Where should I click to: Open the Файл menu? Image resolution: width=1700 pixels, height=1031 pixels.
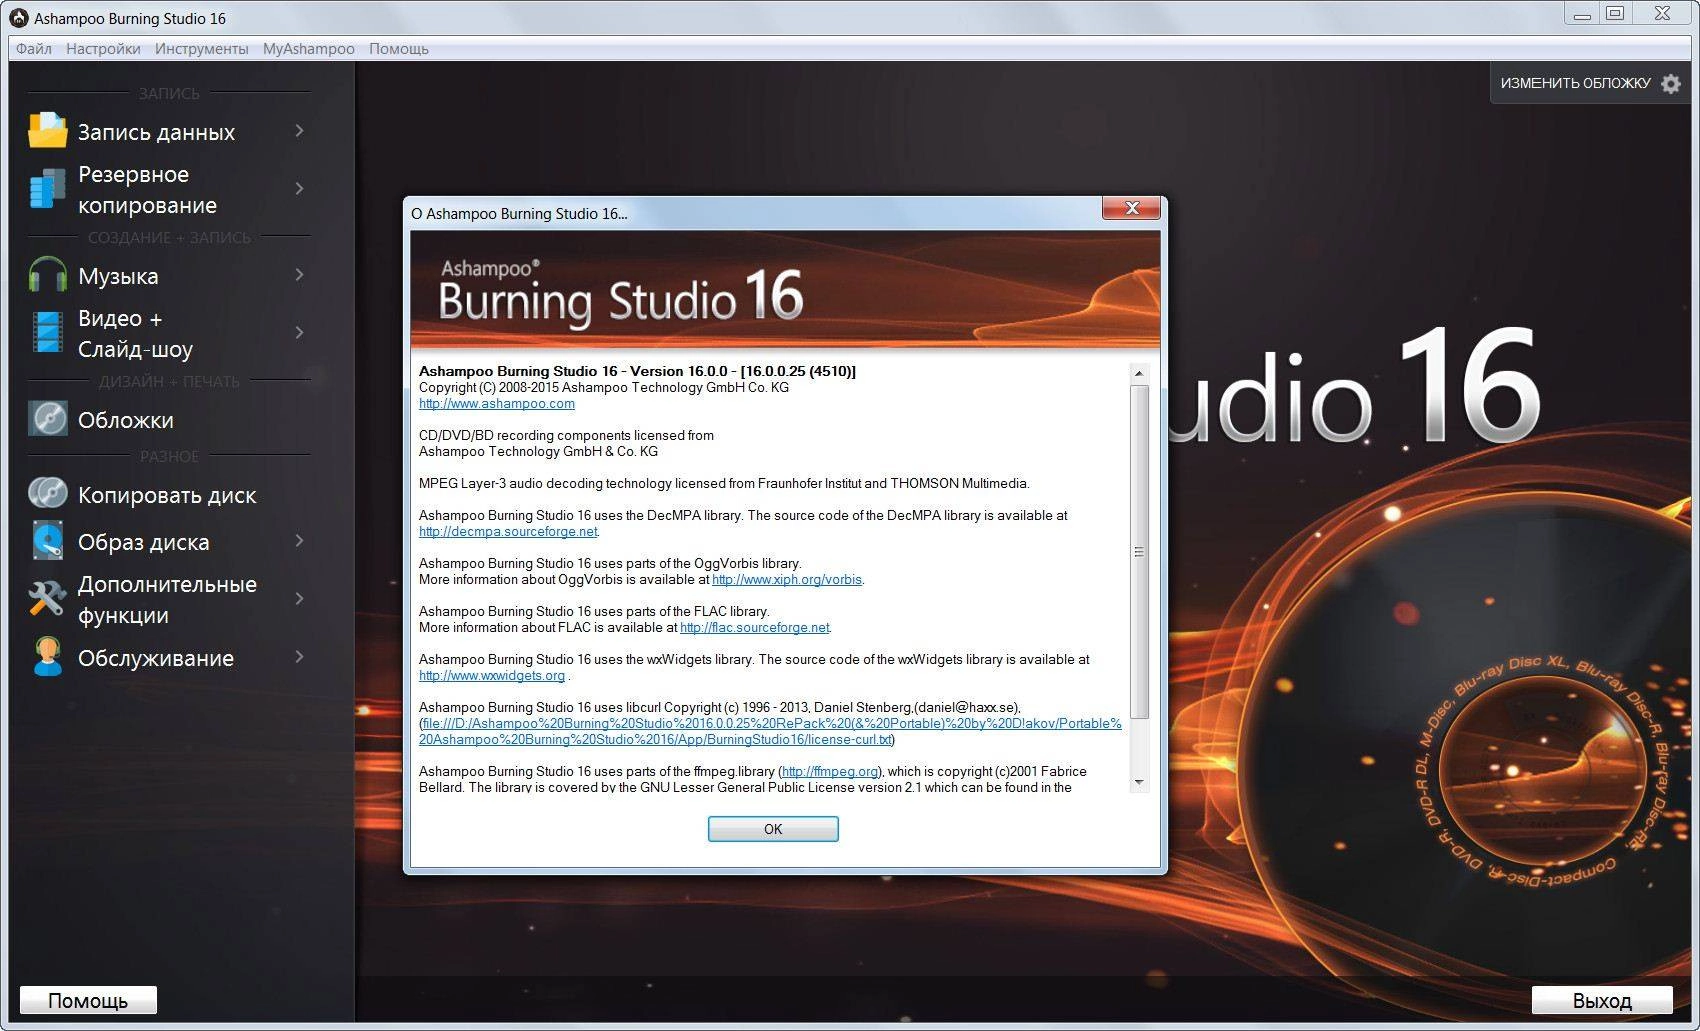pyautogui.click(x=34, y=48)
